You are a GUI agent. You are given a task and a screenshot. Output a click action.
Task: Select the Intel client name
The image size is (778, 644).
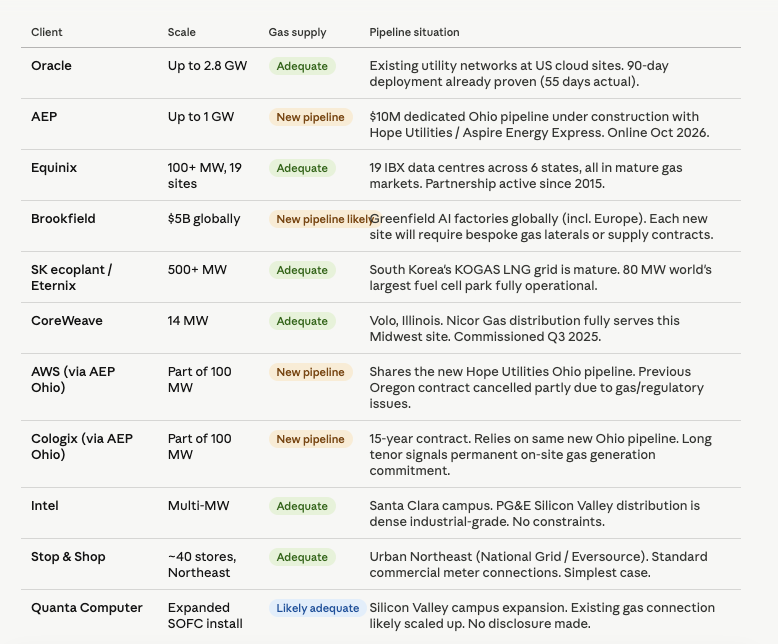(45, 506)
